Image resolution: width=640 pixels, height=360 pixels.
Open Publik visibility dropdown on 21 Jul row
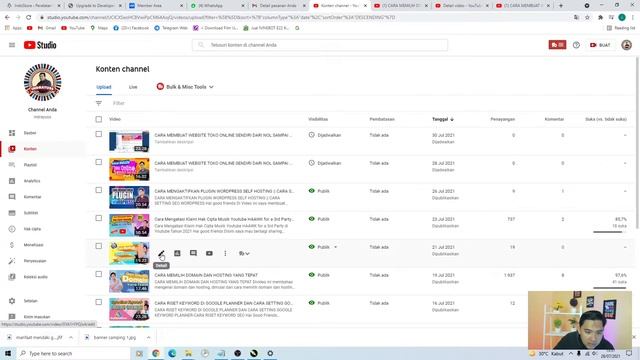point(336,247)
